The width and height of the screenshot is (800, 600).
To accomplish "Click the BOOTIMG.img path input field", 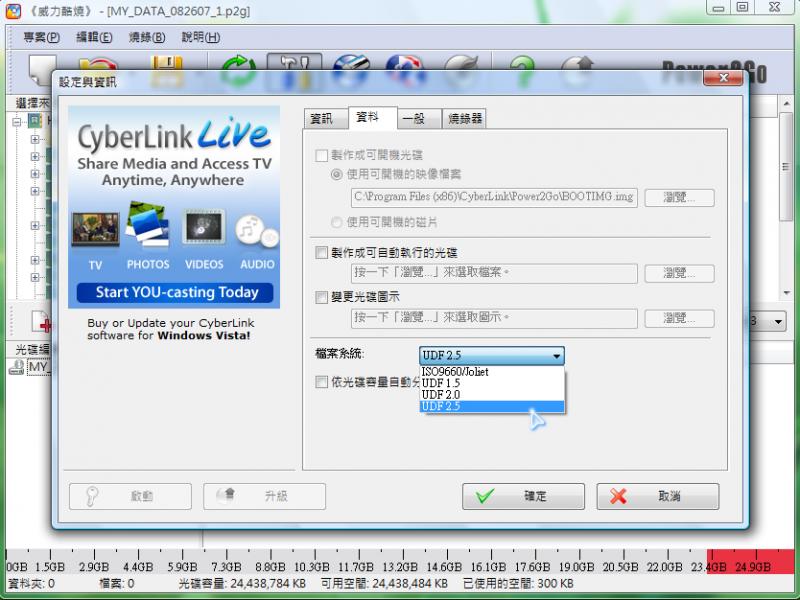I will (x=494, y=197).
